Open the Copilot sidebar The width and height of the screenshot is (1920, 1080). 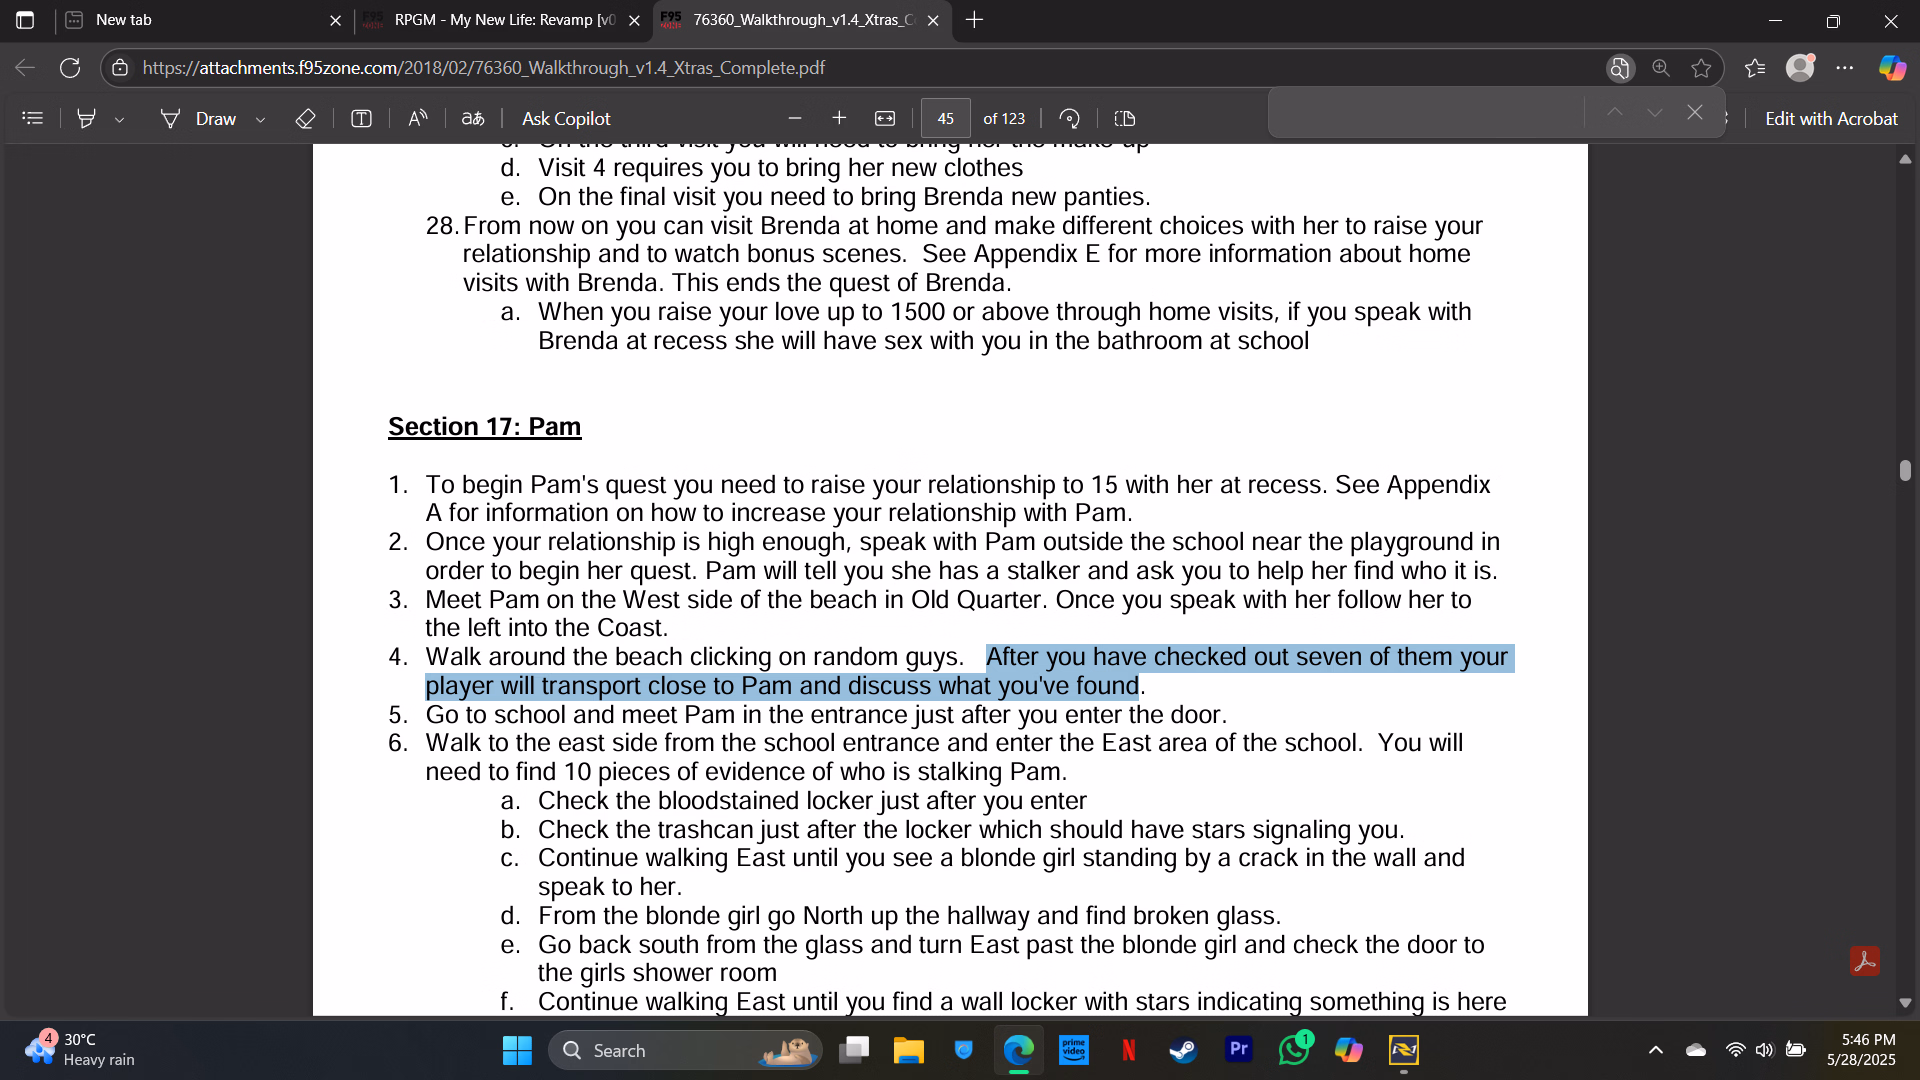(1892, 68)
